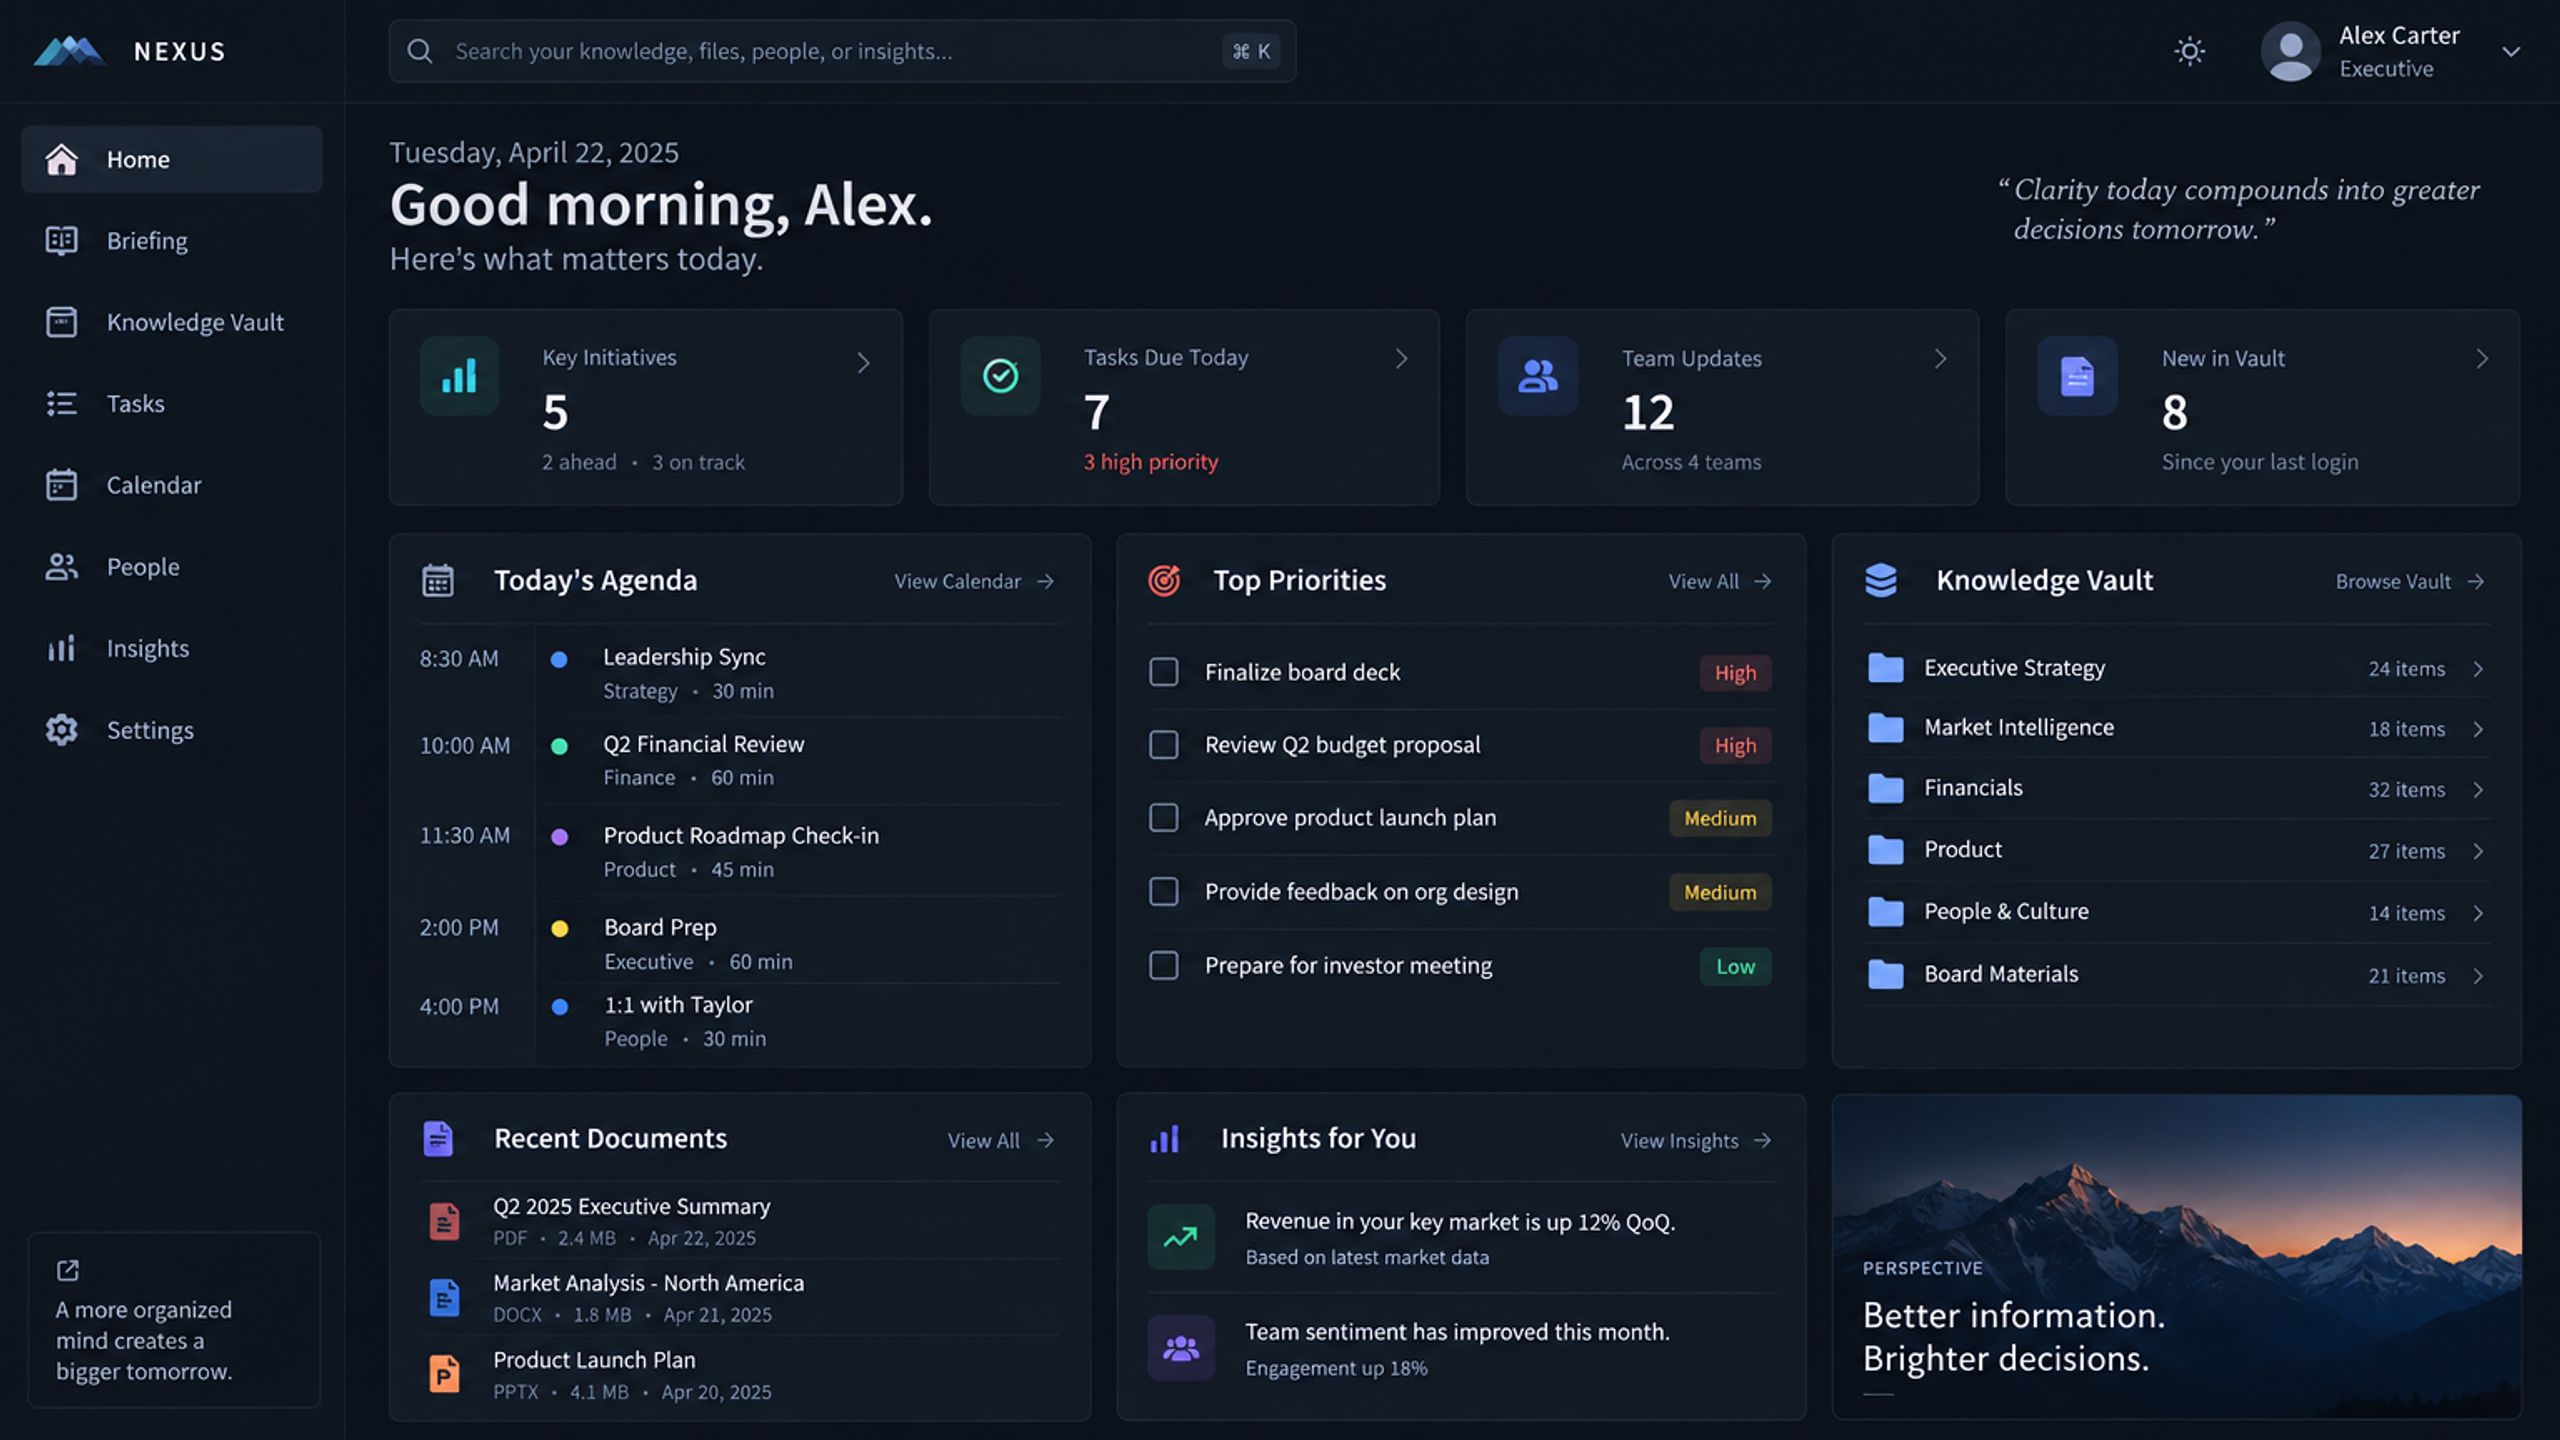2560x1440 pixels.
Task: Open the Browse Vault link
Action: coord(2410,581)
